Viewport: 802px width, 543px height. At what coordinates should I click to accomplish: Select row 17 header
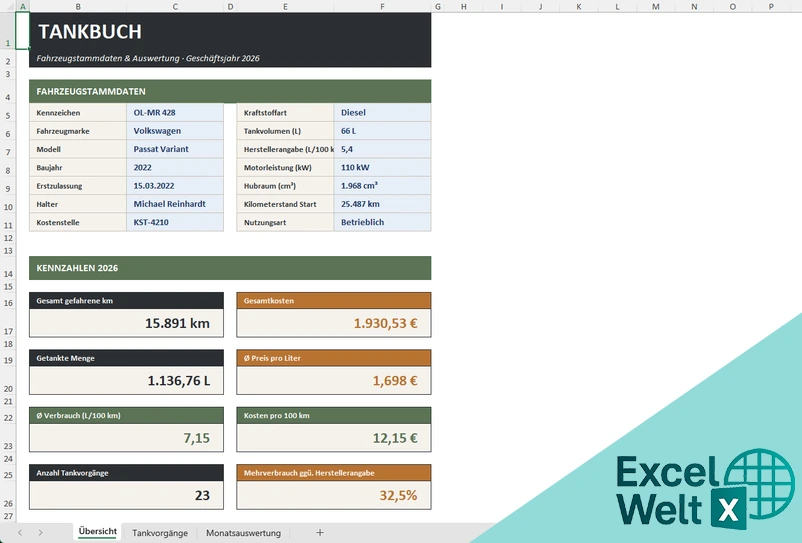8,324
